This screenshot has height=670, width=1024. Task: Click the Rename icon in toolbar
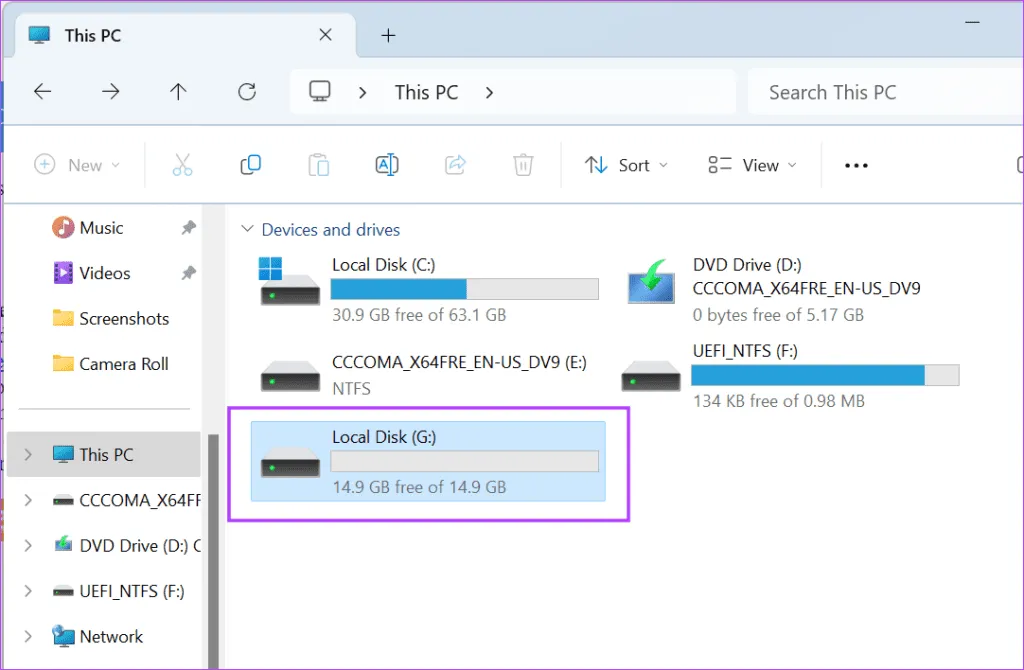pyautogui.click(x=387, y=165)
